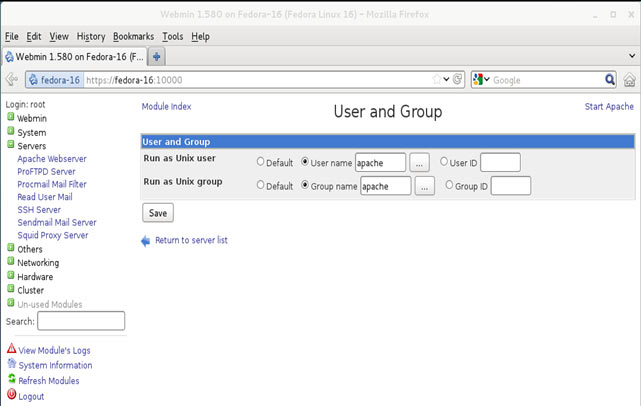Open the View menu
Image resolution: width=641 pixels, height=406 pixels.
coord(59,36)
